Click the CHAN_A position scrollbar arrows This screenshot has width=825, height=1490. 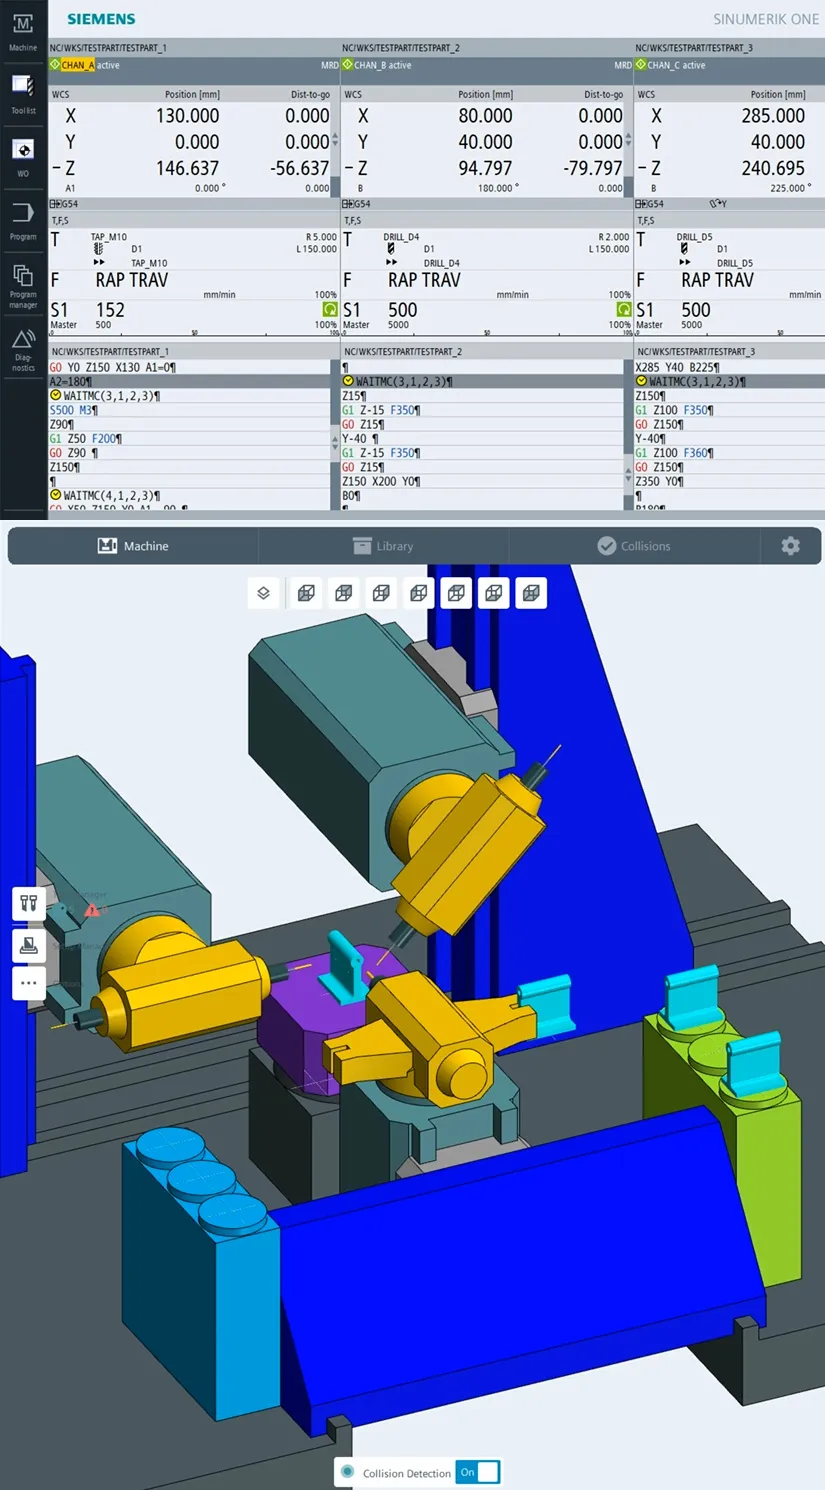pyautogui.click(x=335, y=141)
